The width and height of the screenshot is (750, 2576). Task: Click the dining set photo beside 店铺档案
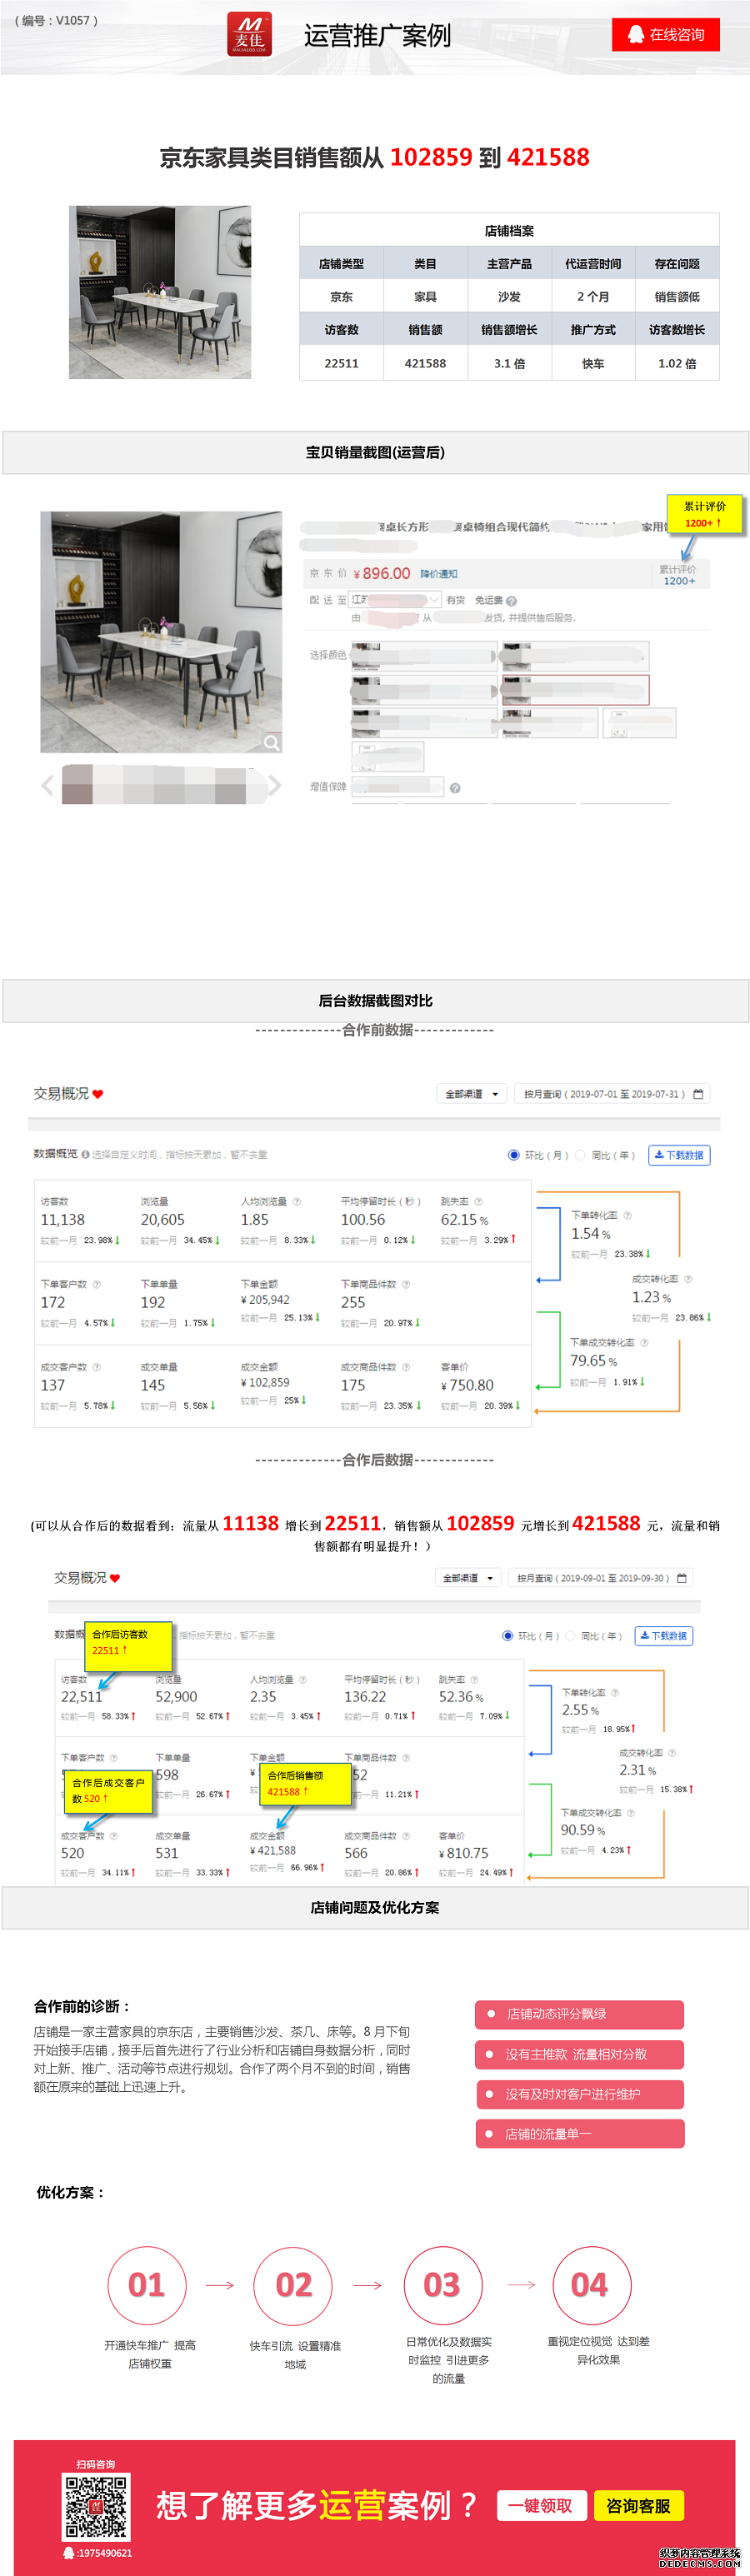click(x=160, y=292)
